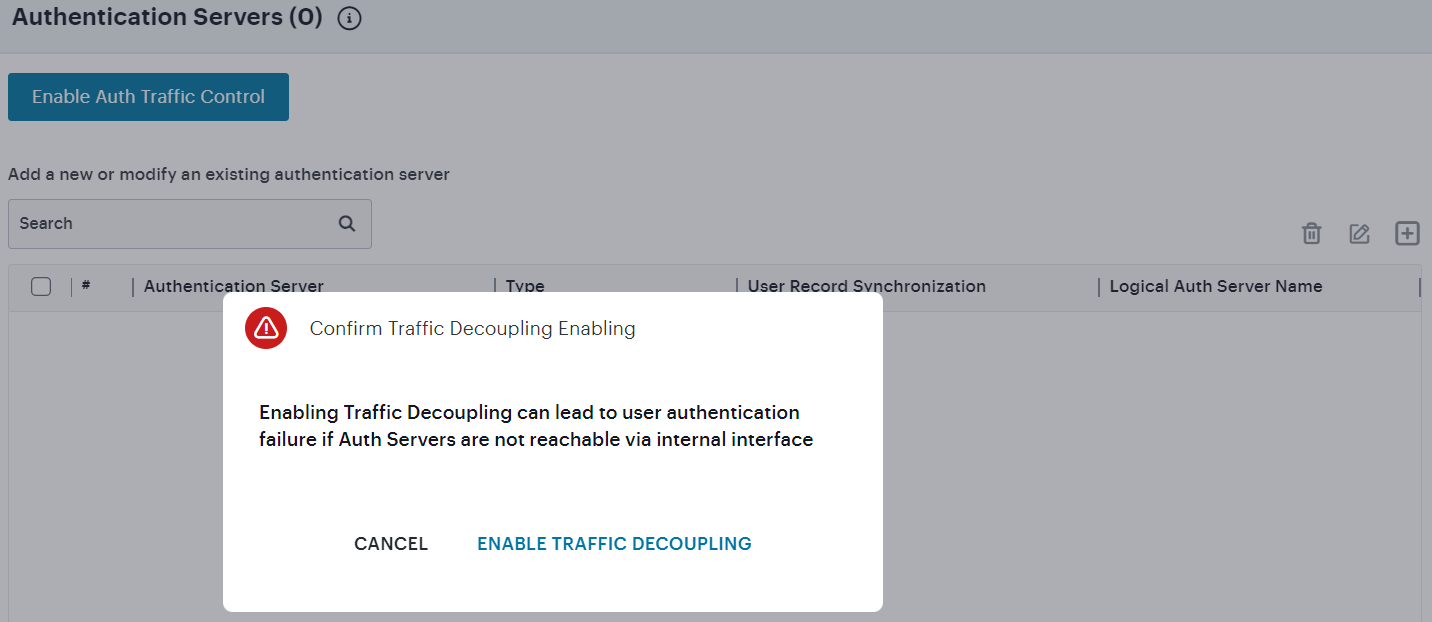Click the Confirm Traffic Decoupling Enabling dialog title

click(472, 328)
